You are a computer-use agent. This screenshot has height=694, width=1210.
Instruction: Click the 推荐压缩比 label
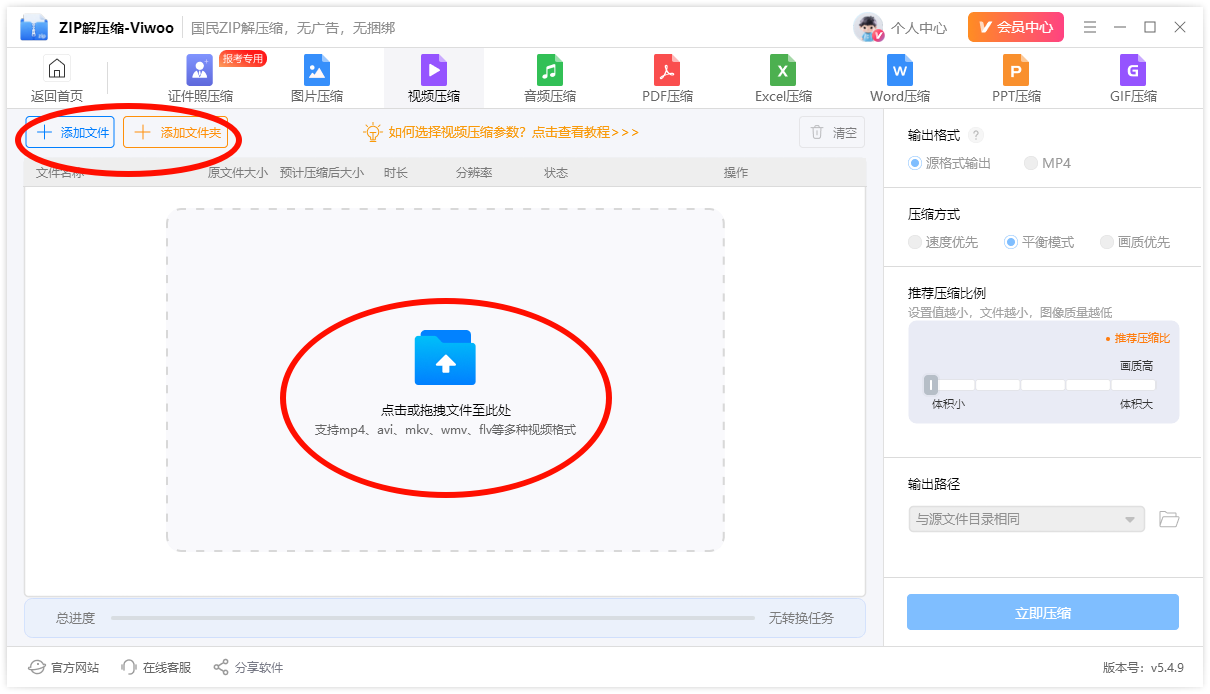coord(1142,338)
